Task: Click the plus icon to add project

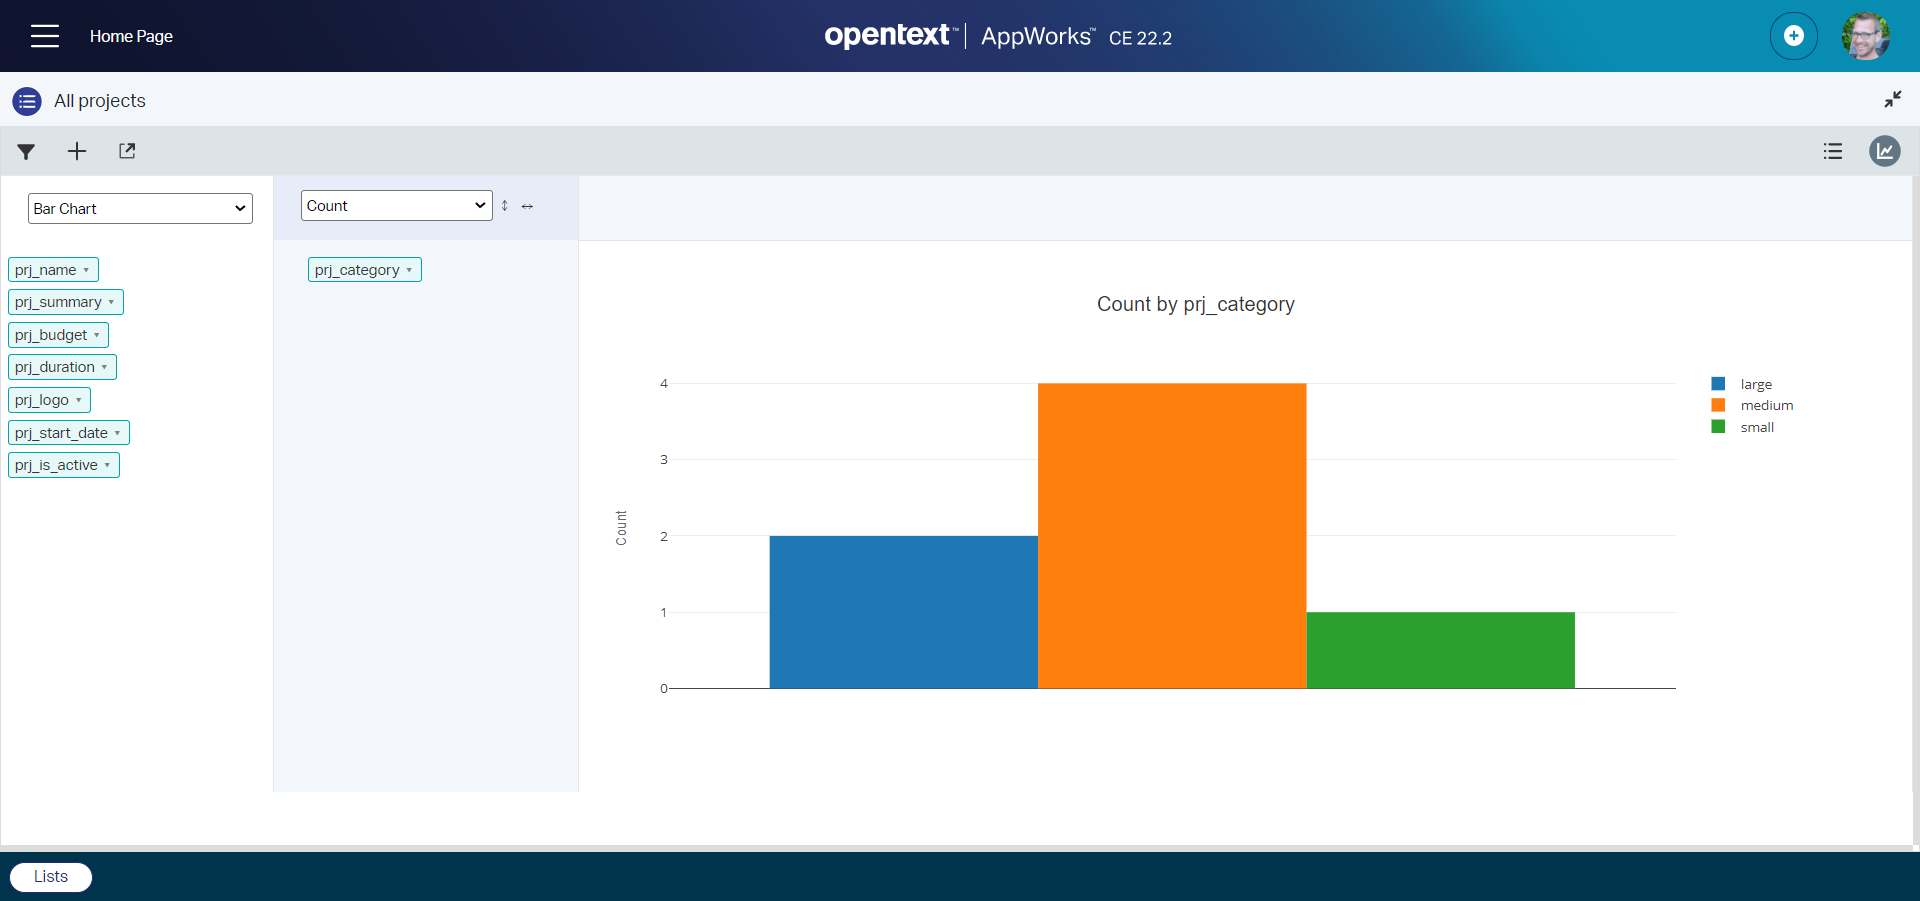Action: click(x=77, y=151)
